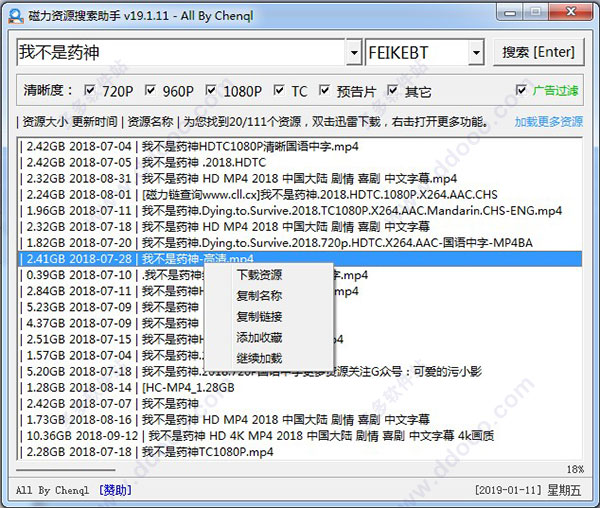Choose 复制名称 from context menu

tap(259, 295)
